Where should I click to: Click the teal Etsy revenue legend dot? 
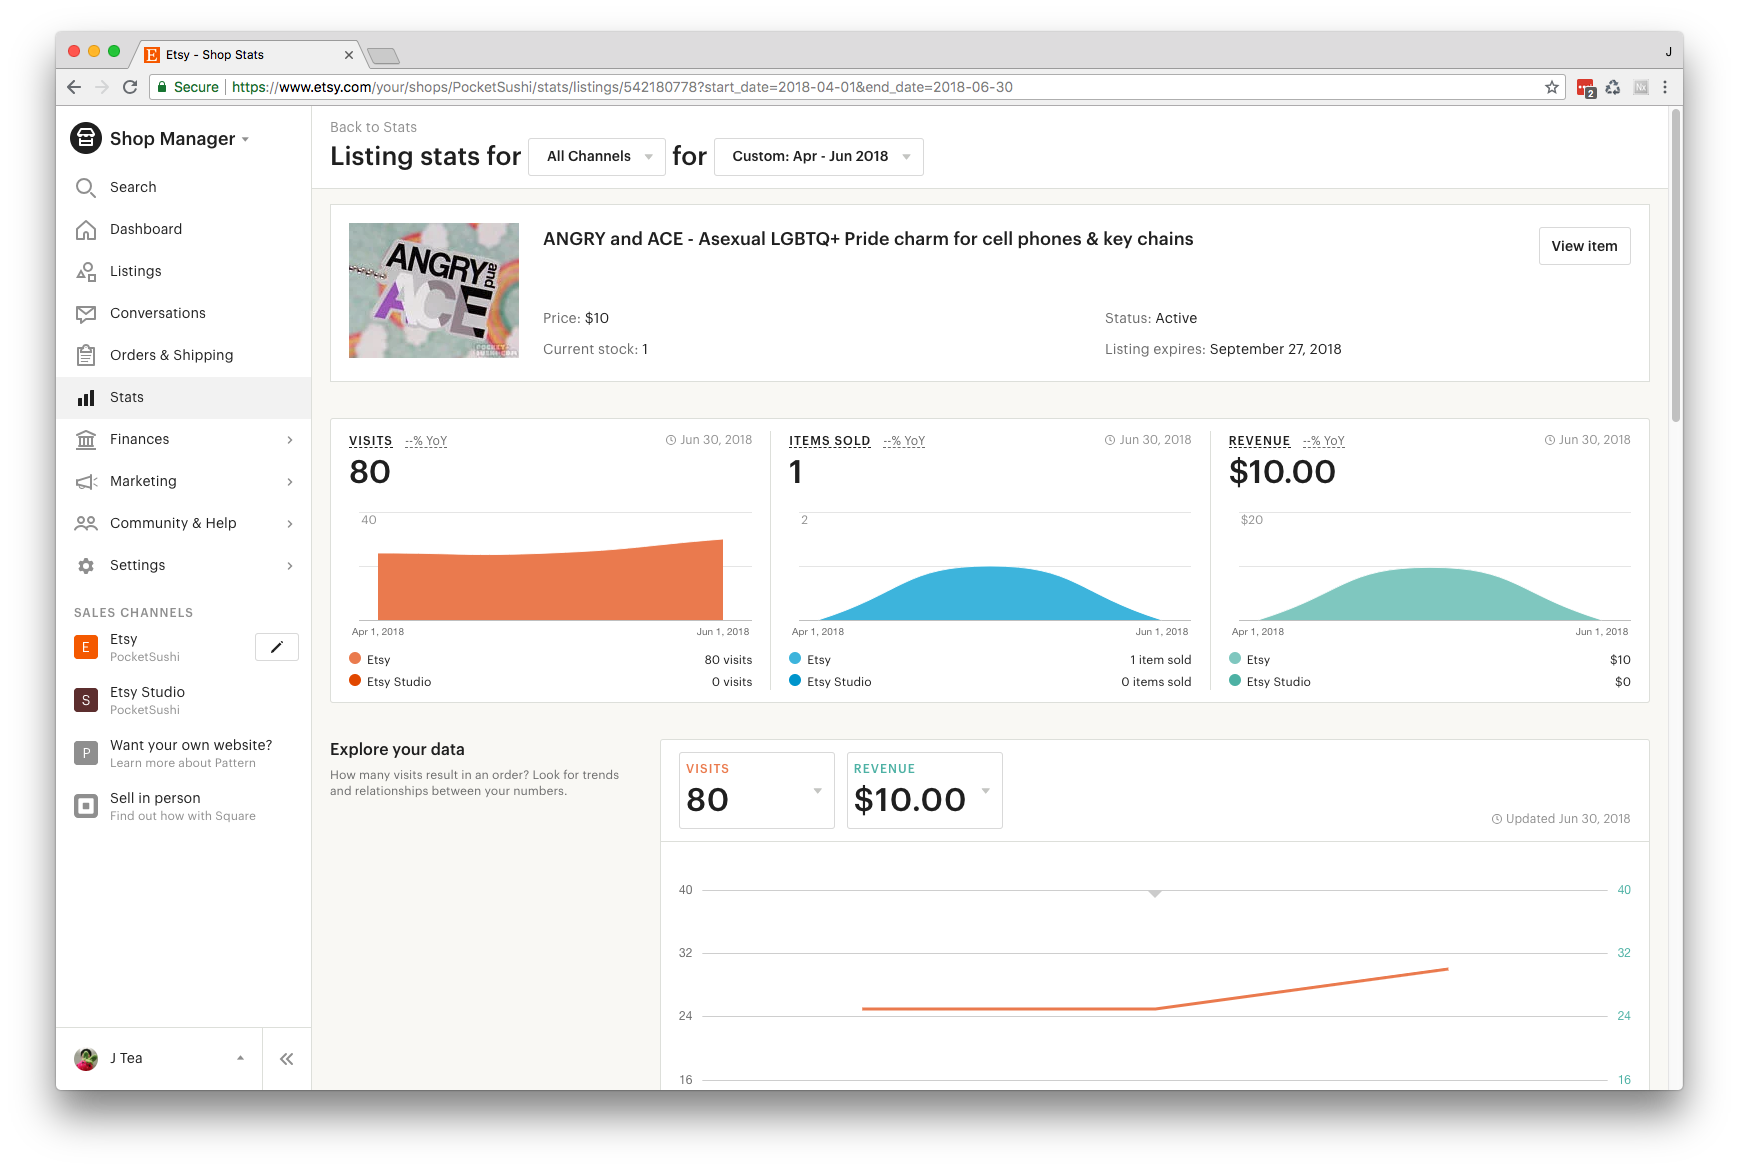coord(1235,659)
